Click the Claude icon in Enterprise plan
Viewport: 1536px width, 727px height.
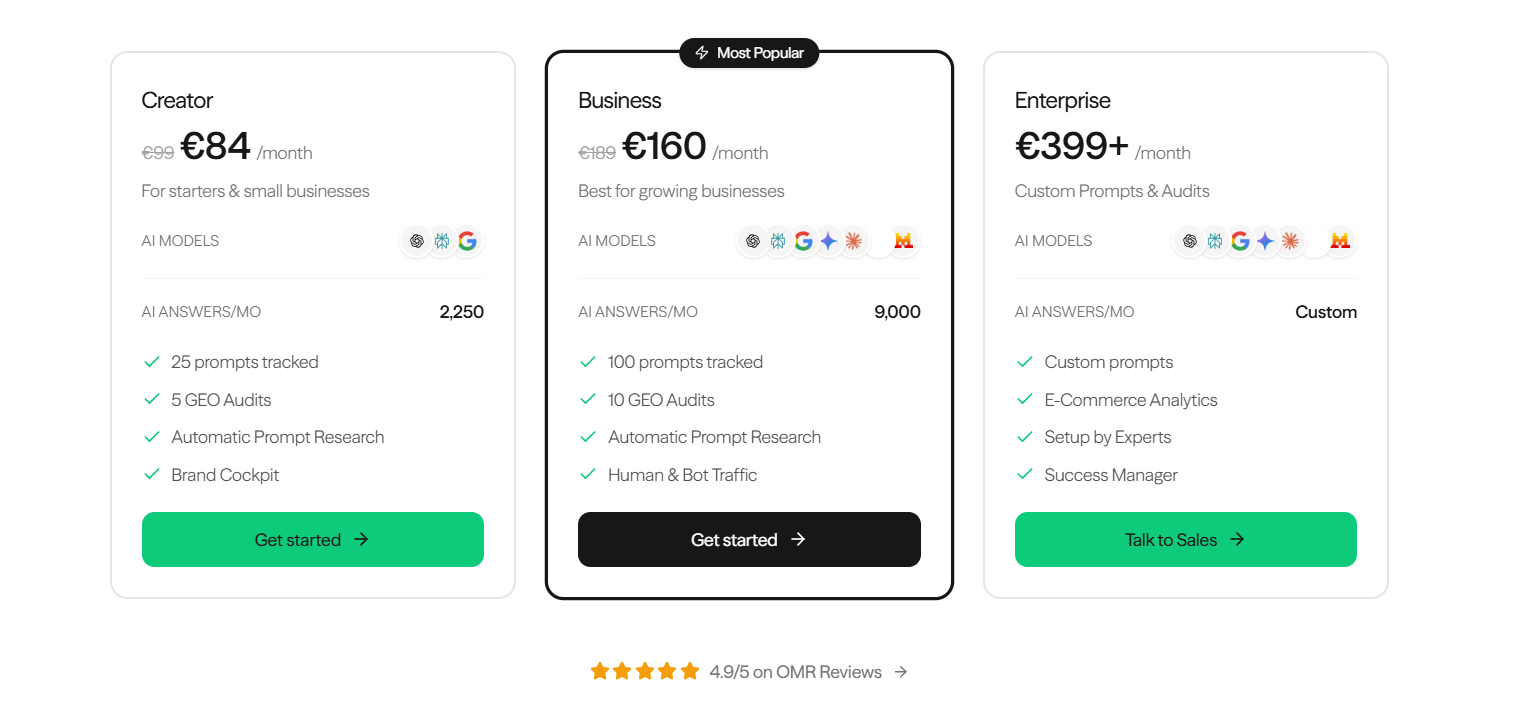click(1290, 241)
